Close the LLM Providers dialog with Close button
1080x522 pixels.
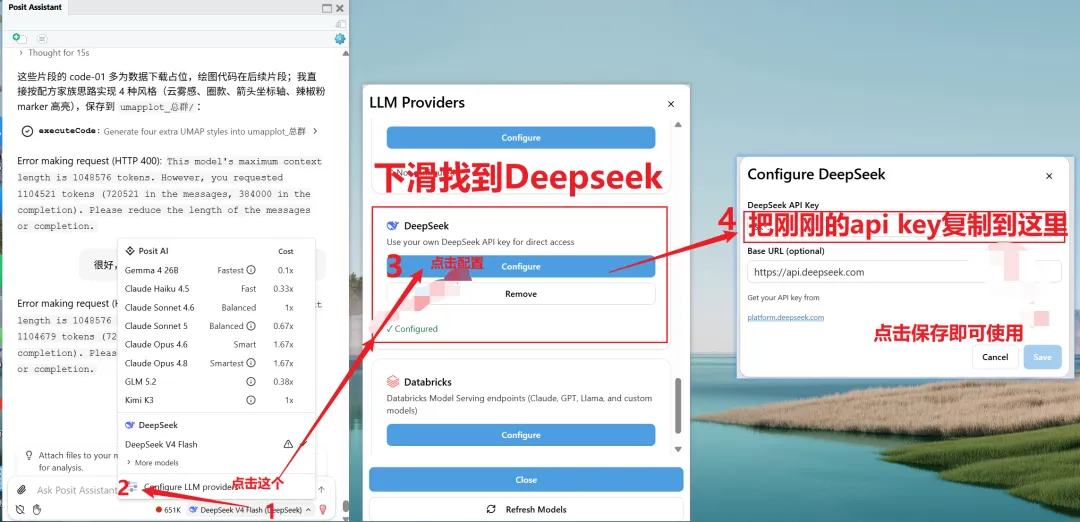(526, 479)
